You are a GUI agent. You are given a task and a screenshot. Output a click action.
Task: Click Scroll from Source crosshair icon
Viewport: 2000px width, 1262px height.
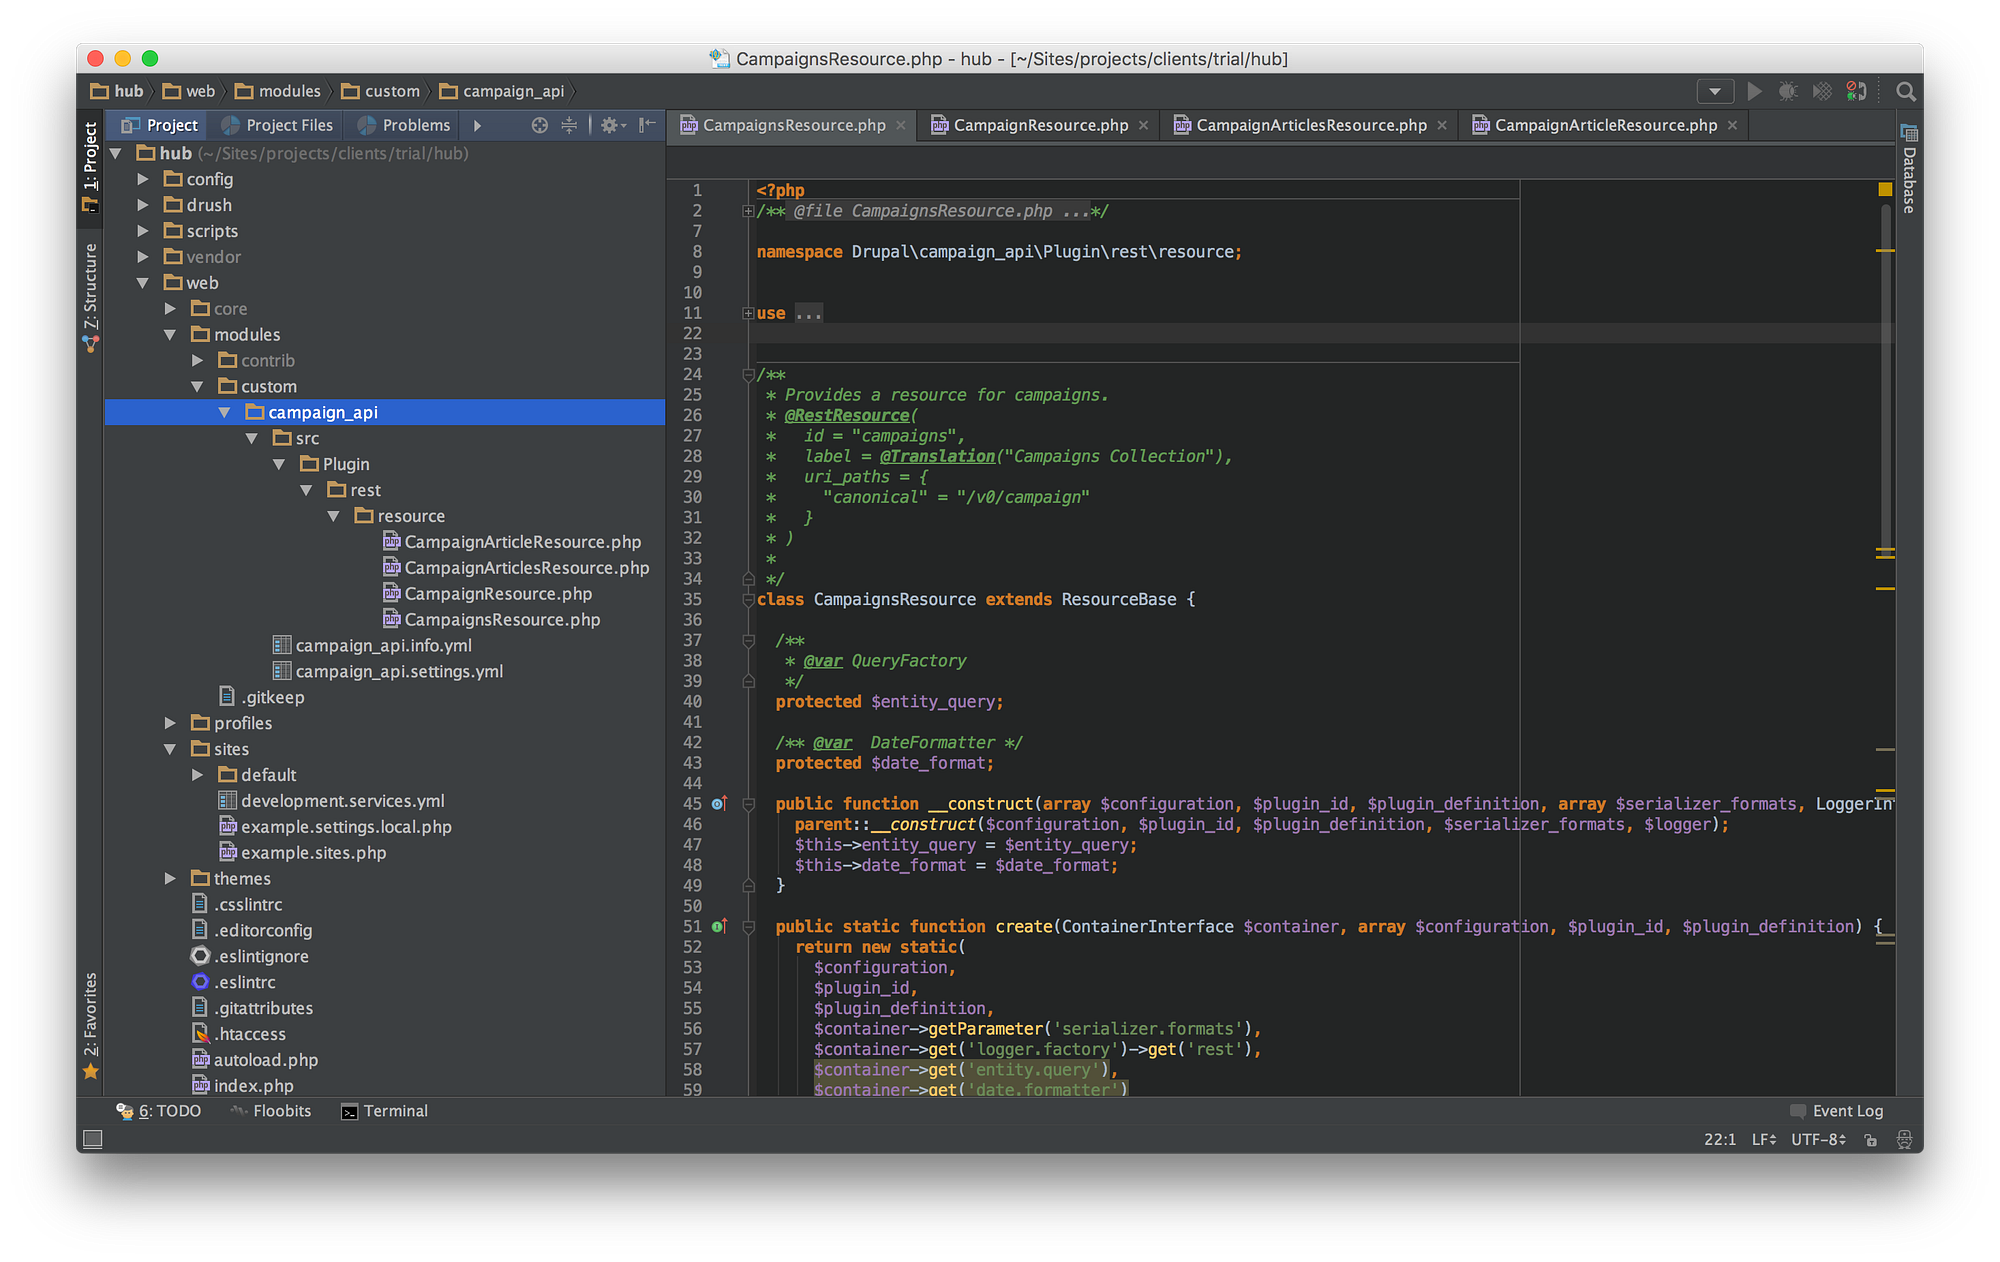(x=540, y=125)
